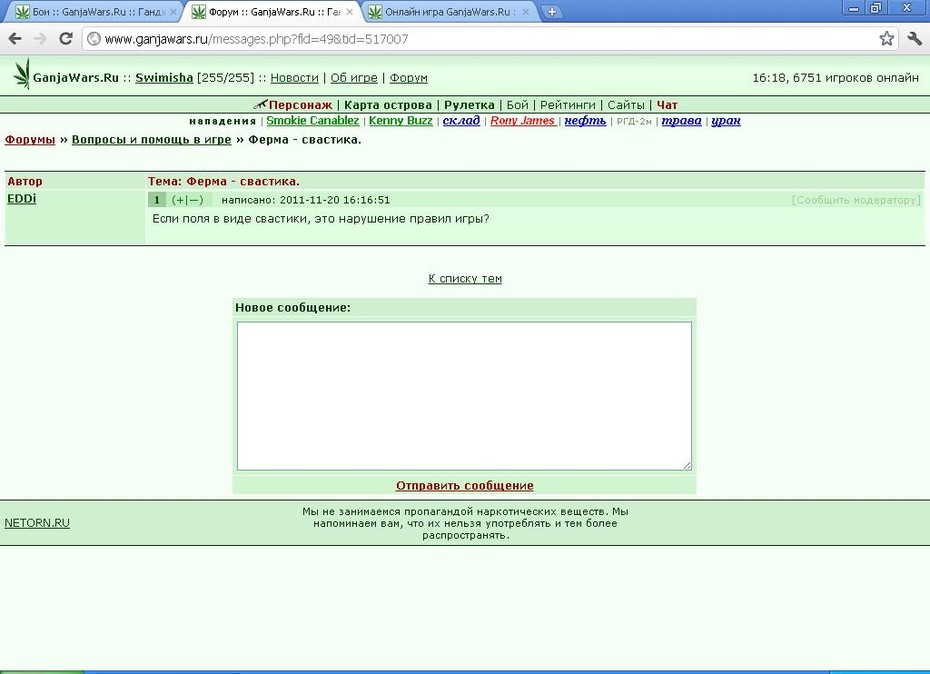Open the Swimisha profile link
Screen dimensions: 930x674
pos(164,78)
